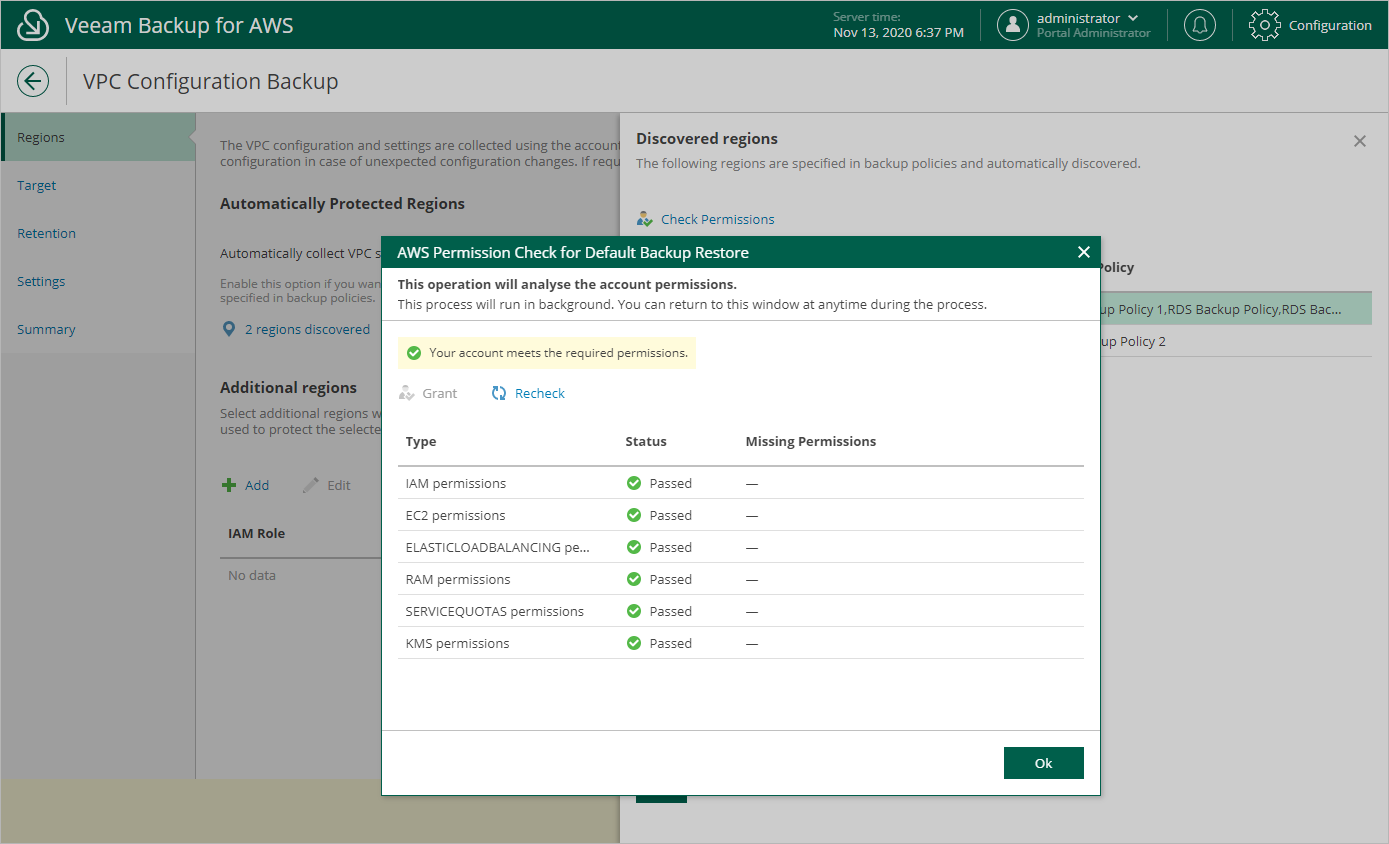This screenshot has height=844, width=1389.
Task: Select the IAM permissions row
Action: point(741,483)
